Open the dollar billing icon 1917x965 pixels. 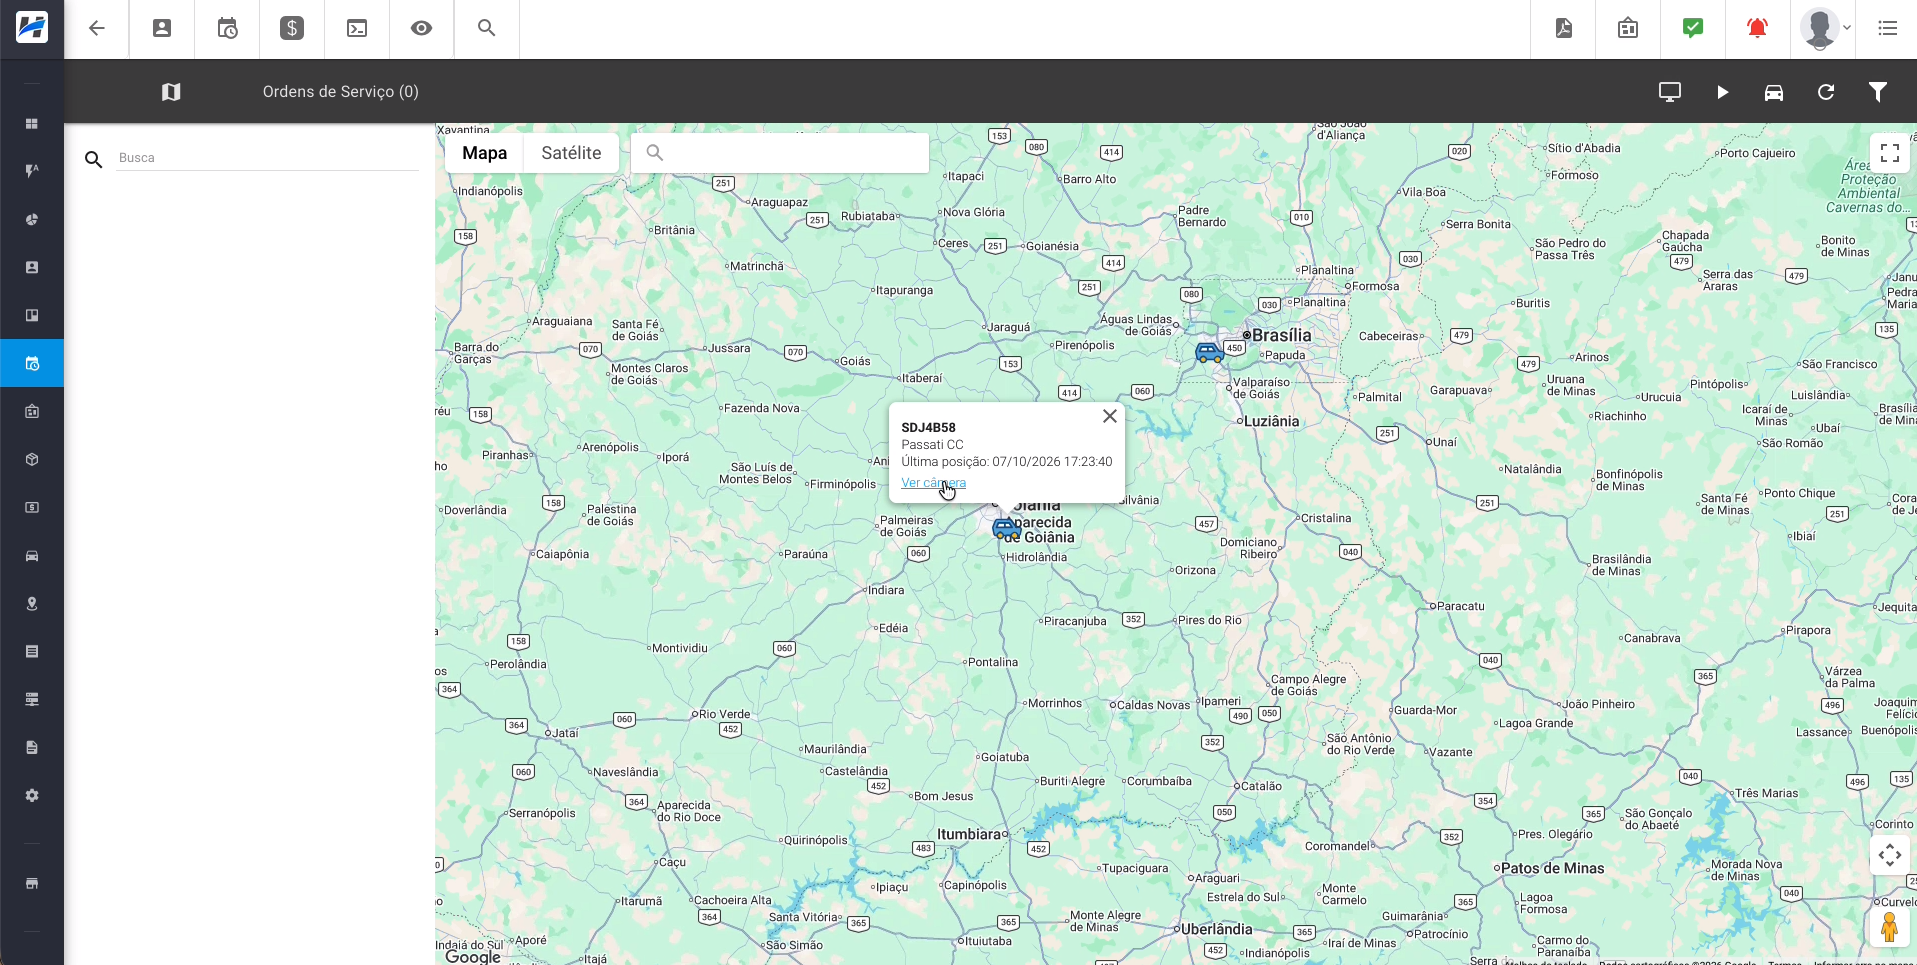(292, 28)
